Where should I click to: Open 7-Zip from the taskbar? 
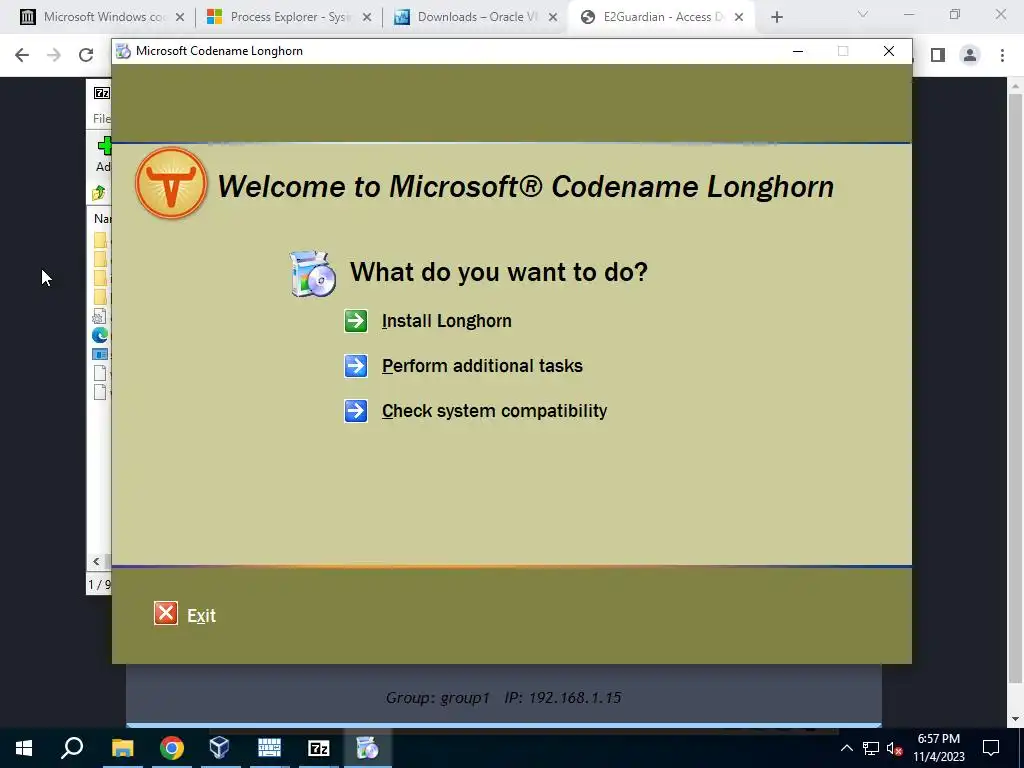click(x=318, y=748)
